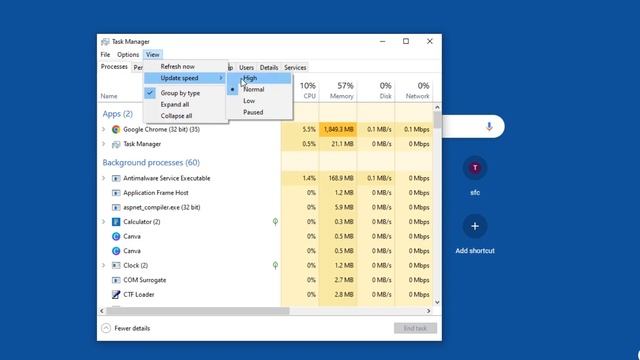
Task: Select the COM Surrogate process name
Action: 144,280
